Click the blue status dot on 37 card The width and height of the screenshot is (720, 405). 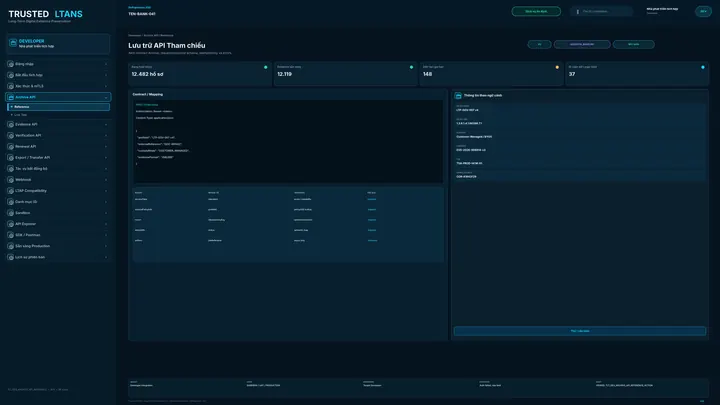click(x=703, y=67)
